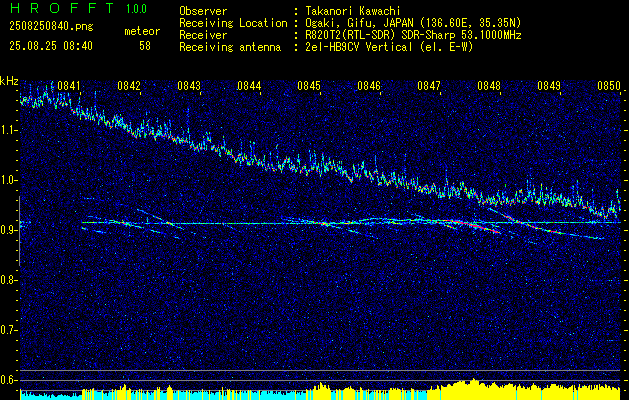This screenshot has width=629, height=400.
Task: Click the 0846 time marker
Action: (369, 86)
